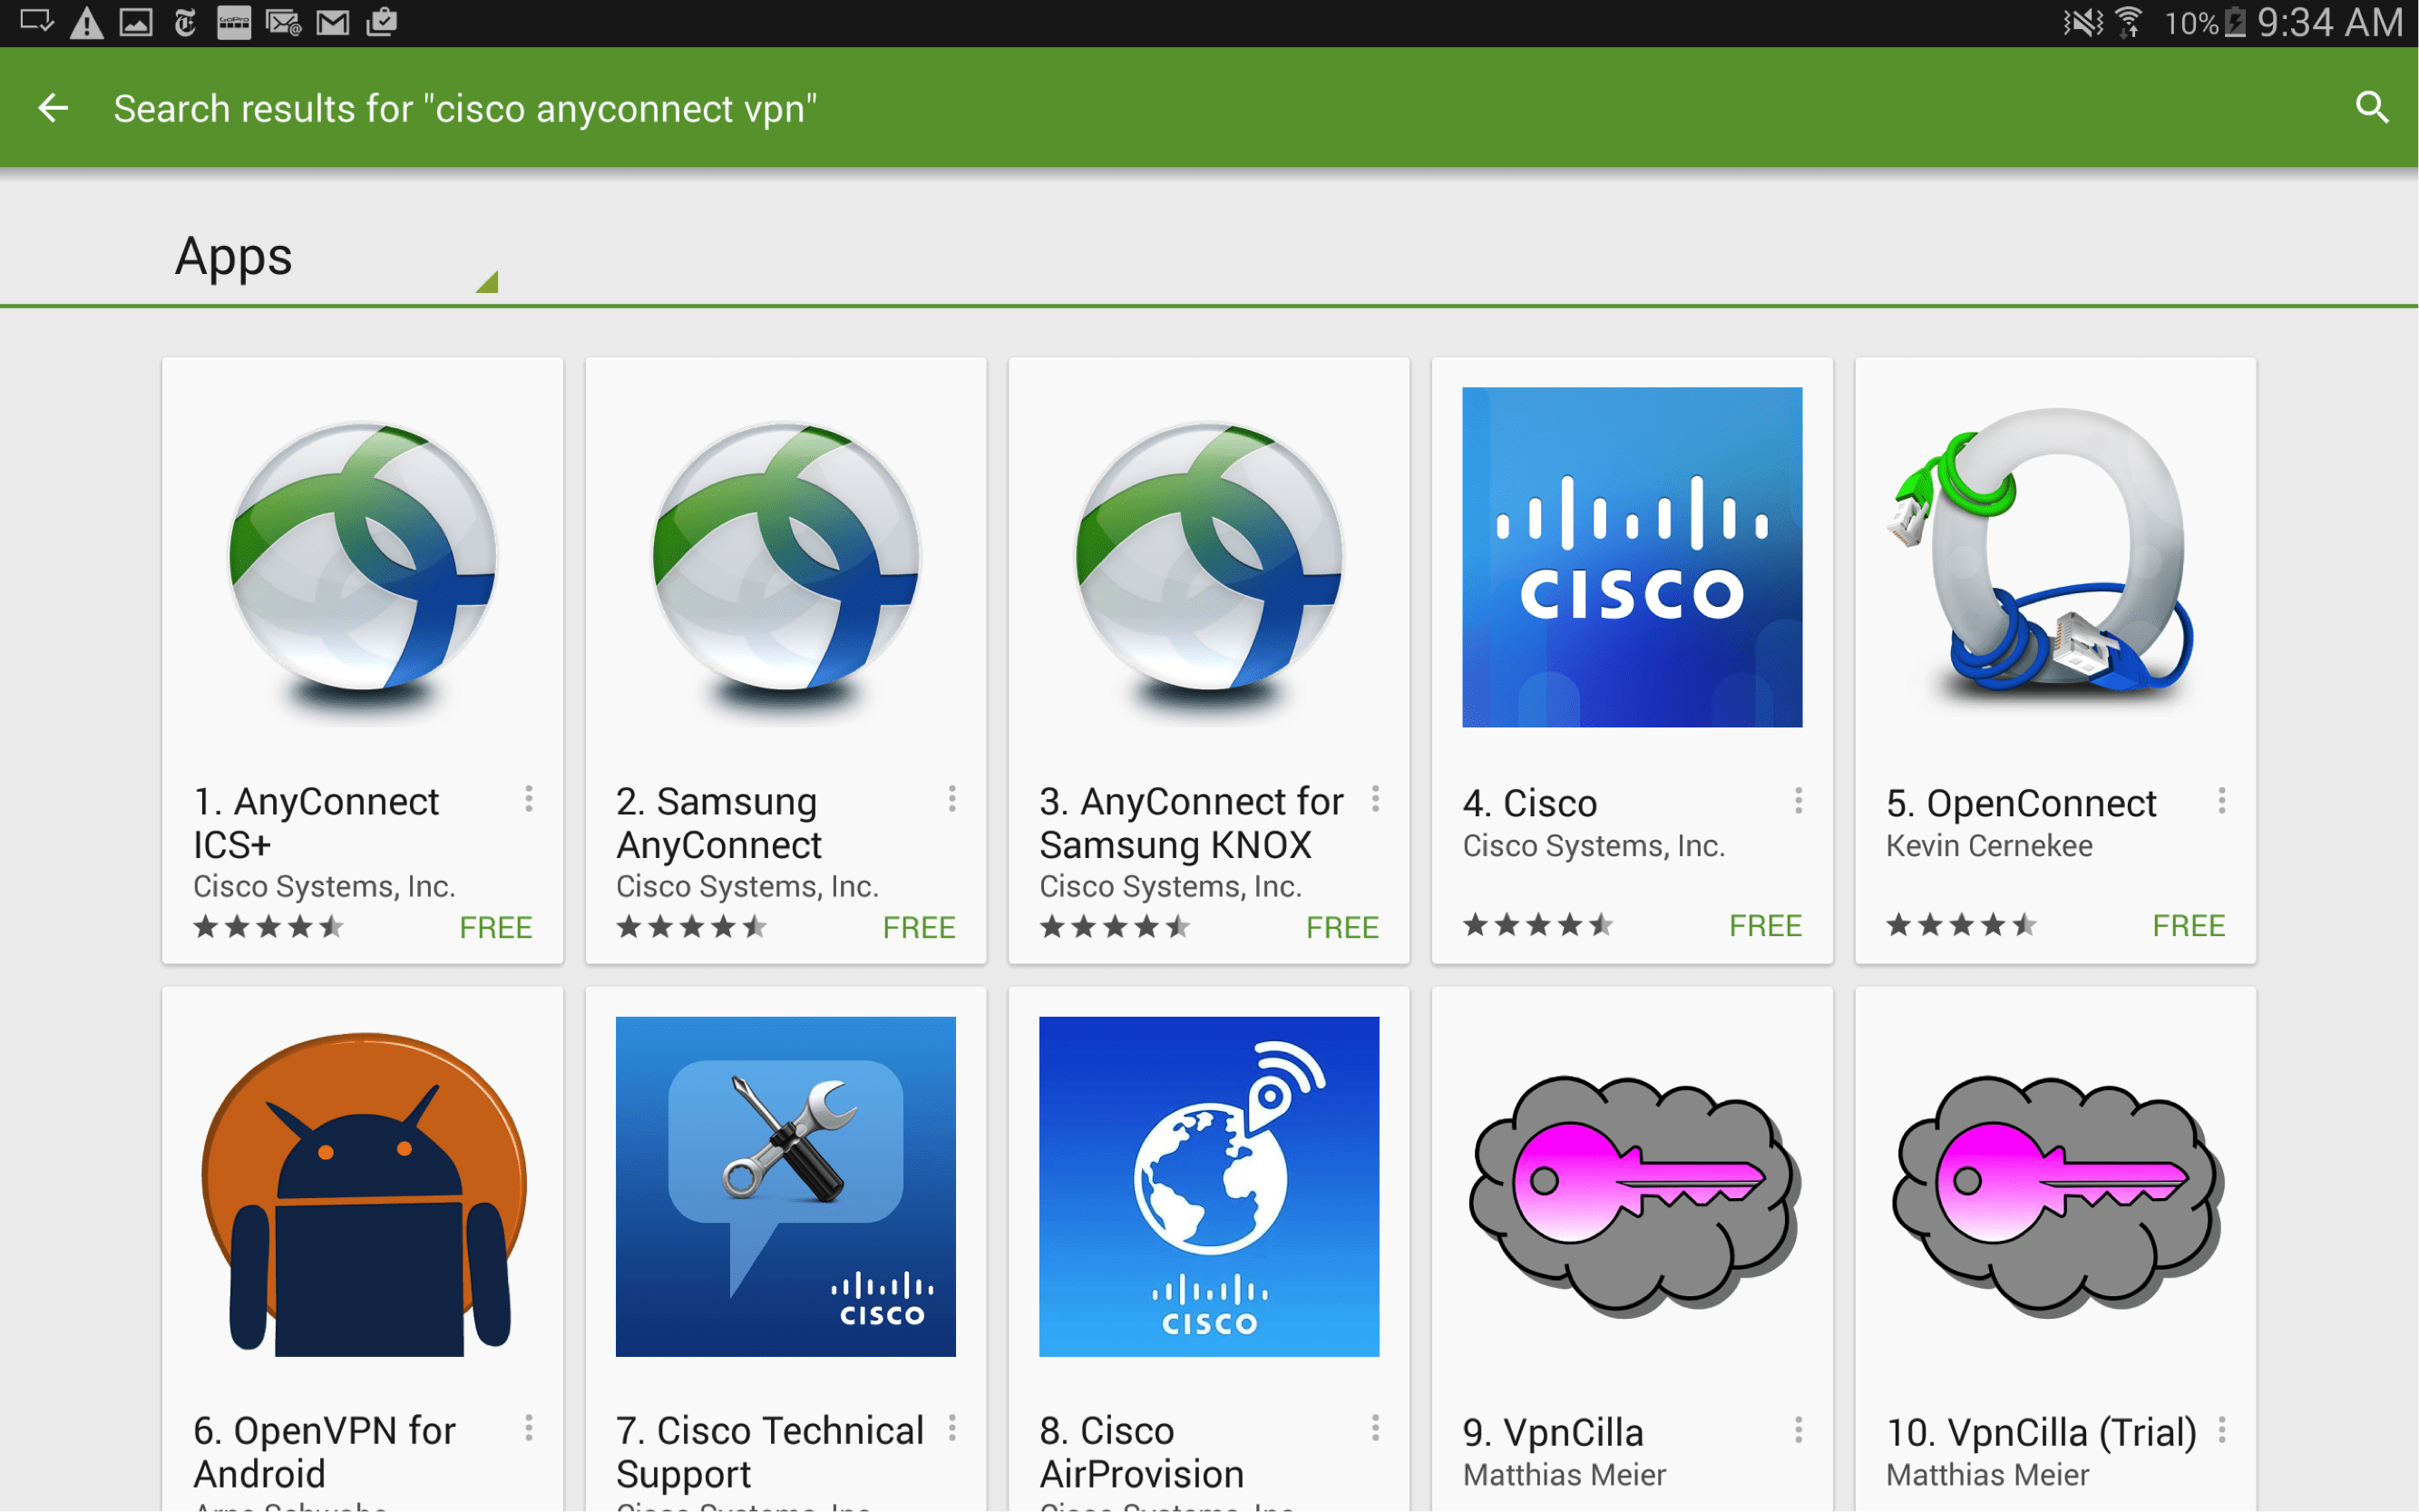
Task: Expand overflow menu for AnyConnect ICS+
Action: tap(529, 799)
